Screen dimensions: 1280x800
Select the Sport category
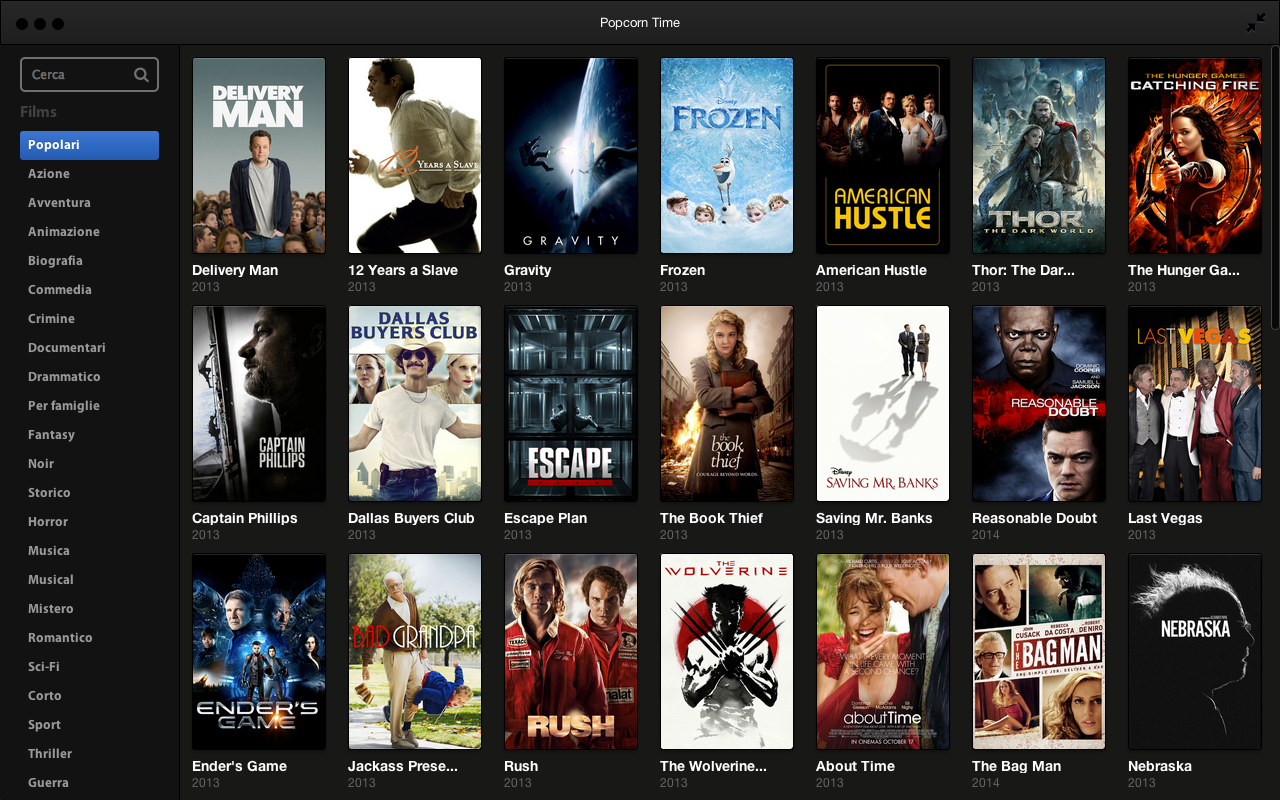44,725
